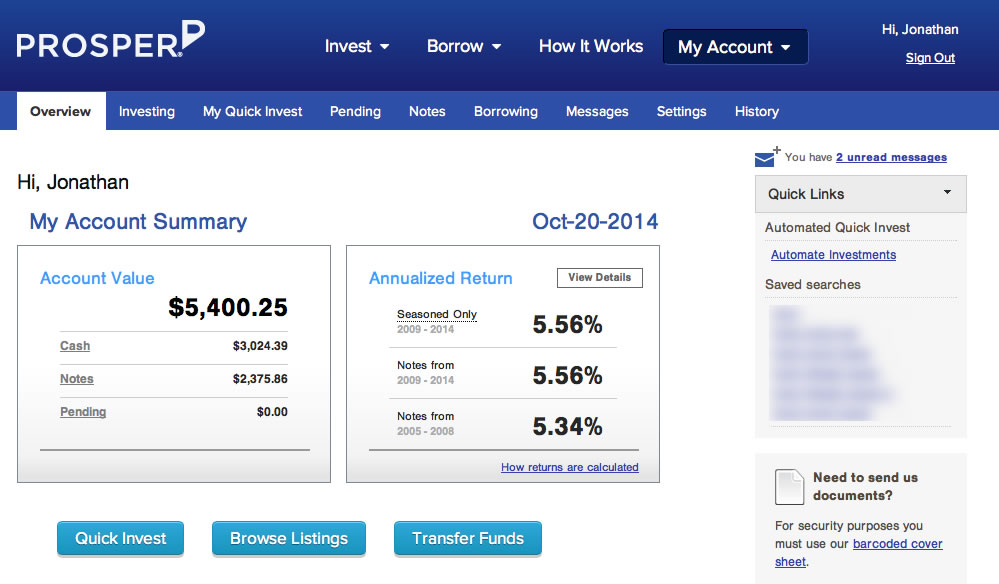Image resolution: width=999 pixels, height=584 pixels.
Task: Select the Overview tab
Action: [61, 111]
